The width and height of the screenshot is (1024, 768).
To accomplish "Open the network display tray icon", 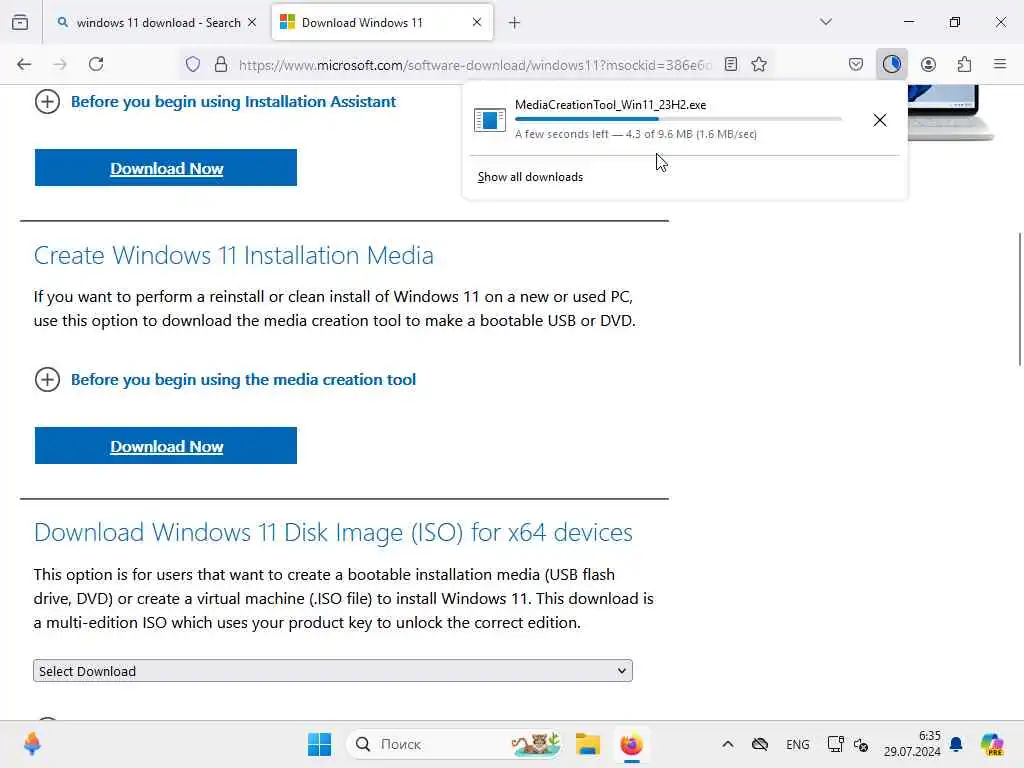I will 835,744.
